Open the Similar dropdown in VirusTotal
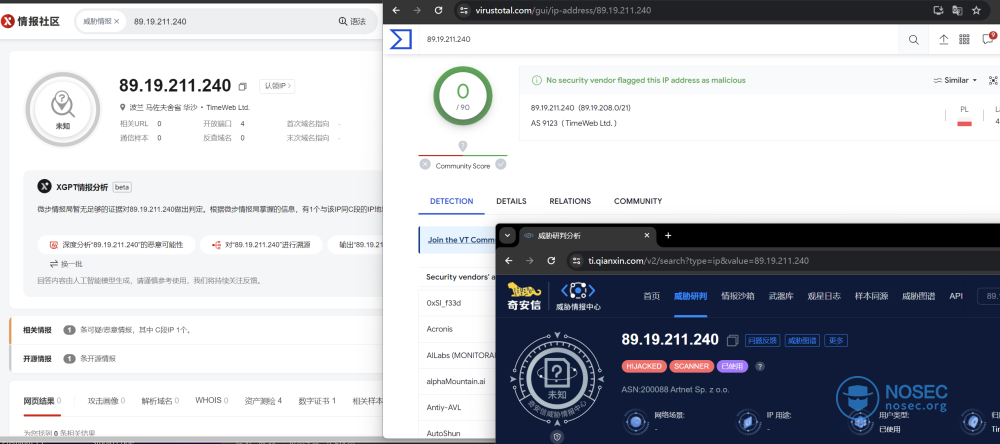The width and height of the screenshot is (1000, 444). [955, 80]
